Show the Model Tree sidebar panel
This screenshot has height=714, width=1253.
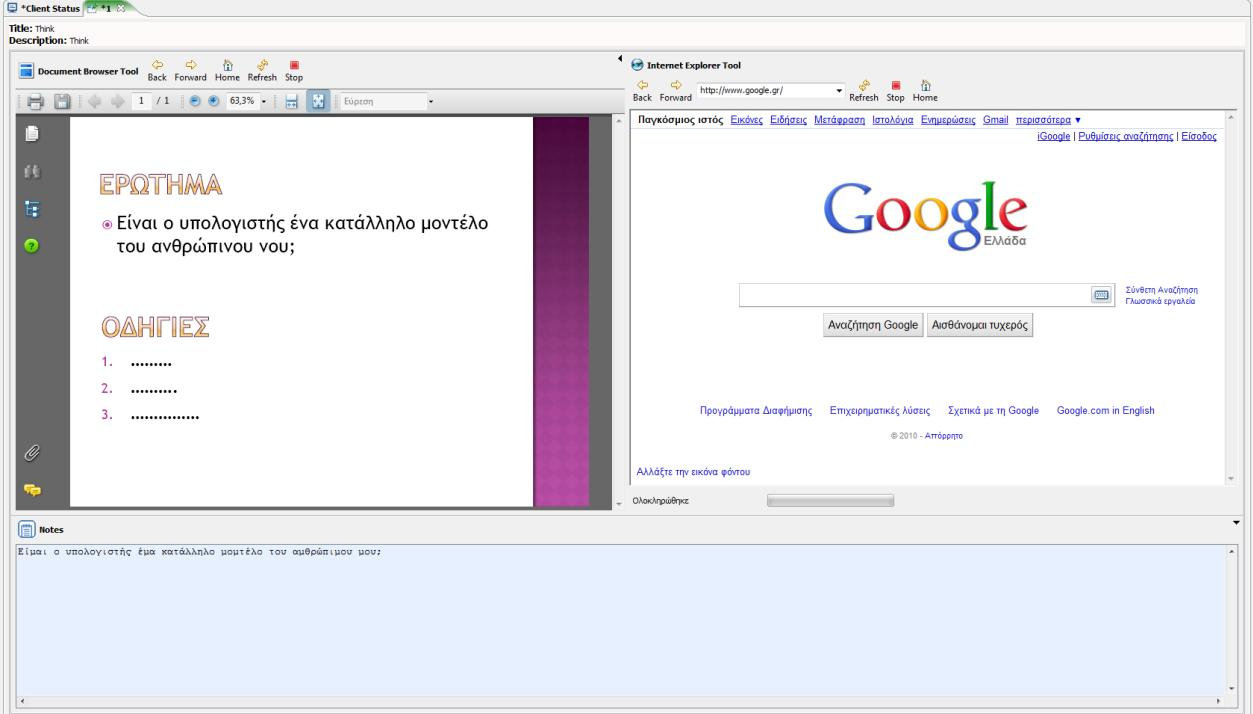pyautogui.click(x=31, y=208)
